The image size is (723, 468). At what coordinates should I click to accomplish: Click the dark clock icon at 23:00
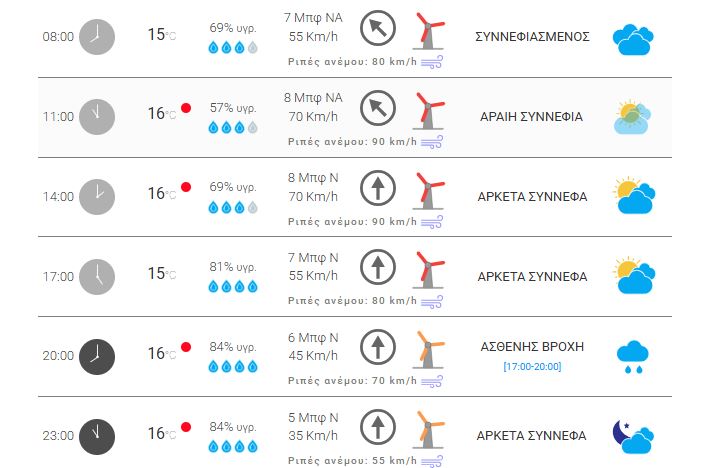tap(97, 435)
